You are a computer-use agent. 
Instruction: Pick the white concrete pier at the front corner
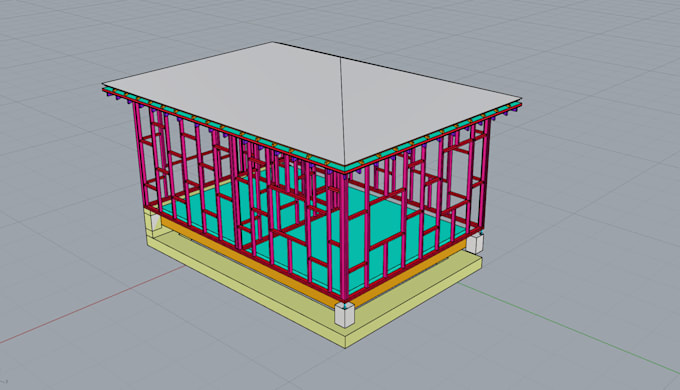345,315
